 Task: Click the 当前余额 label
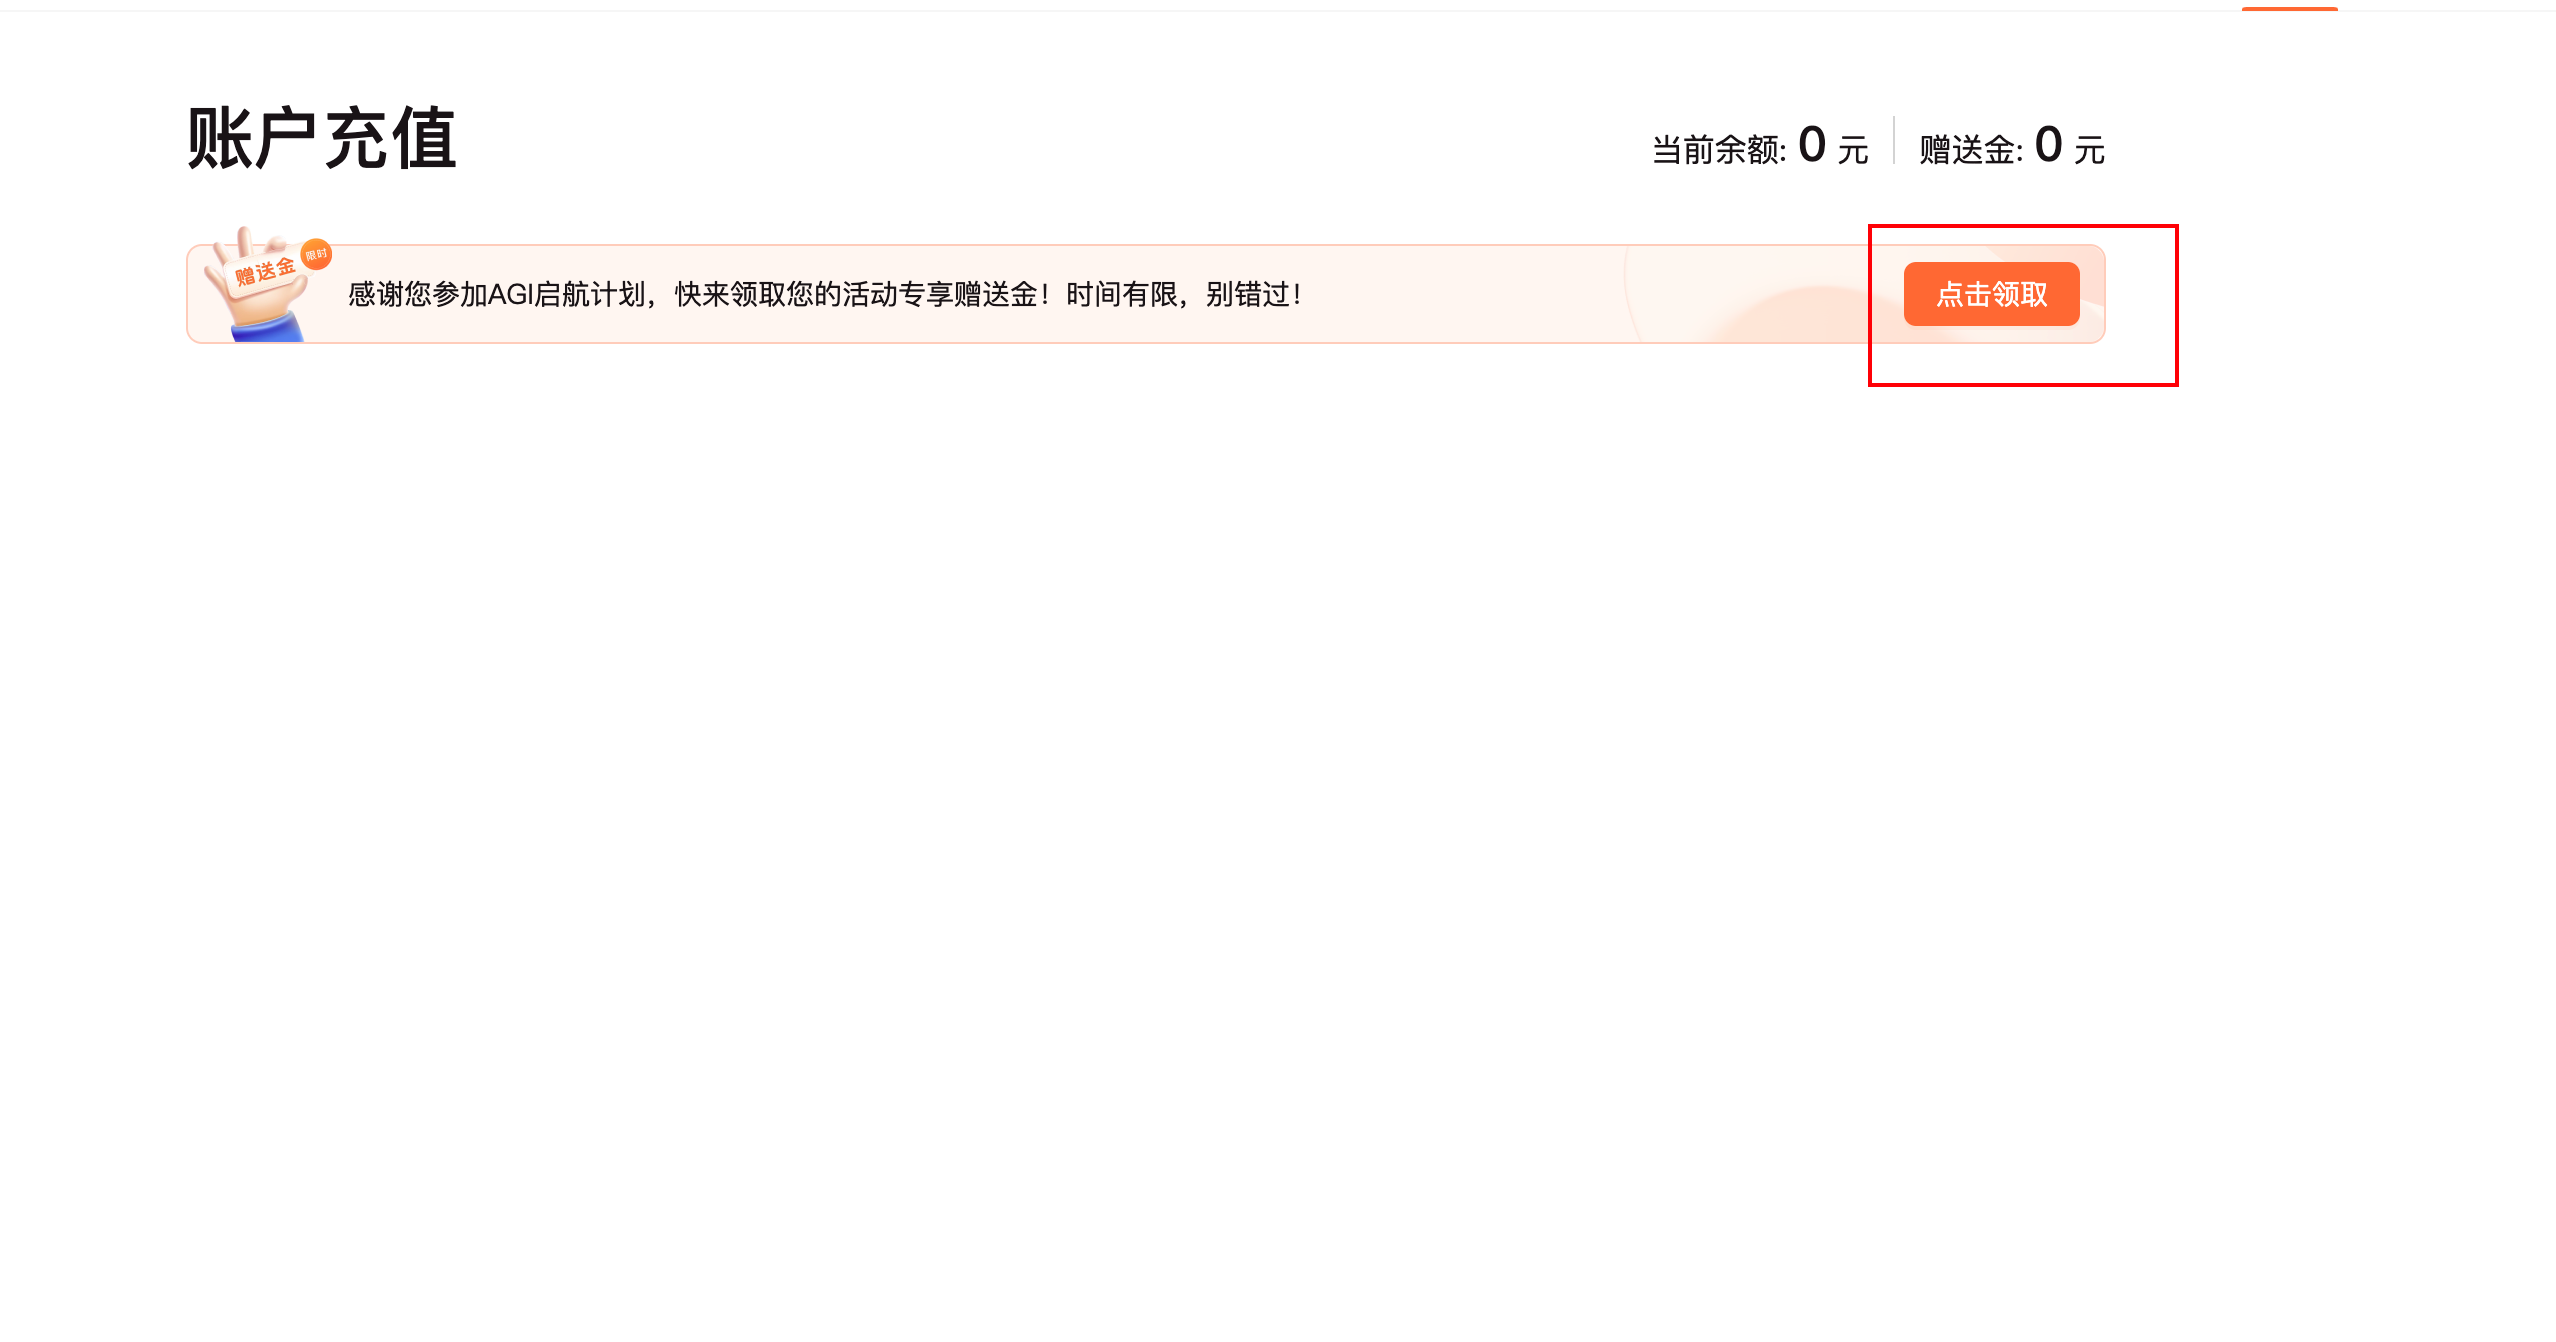[1718, 150]
